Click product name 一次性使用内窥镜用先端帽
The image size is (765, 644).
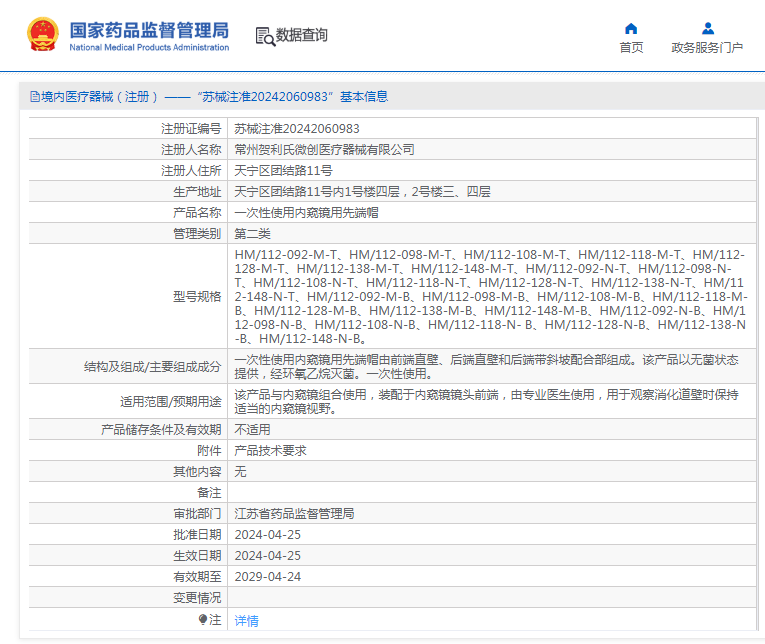click(x=306, y=213)
